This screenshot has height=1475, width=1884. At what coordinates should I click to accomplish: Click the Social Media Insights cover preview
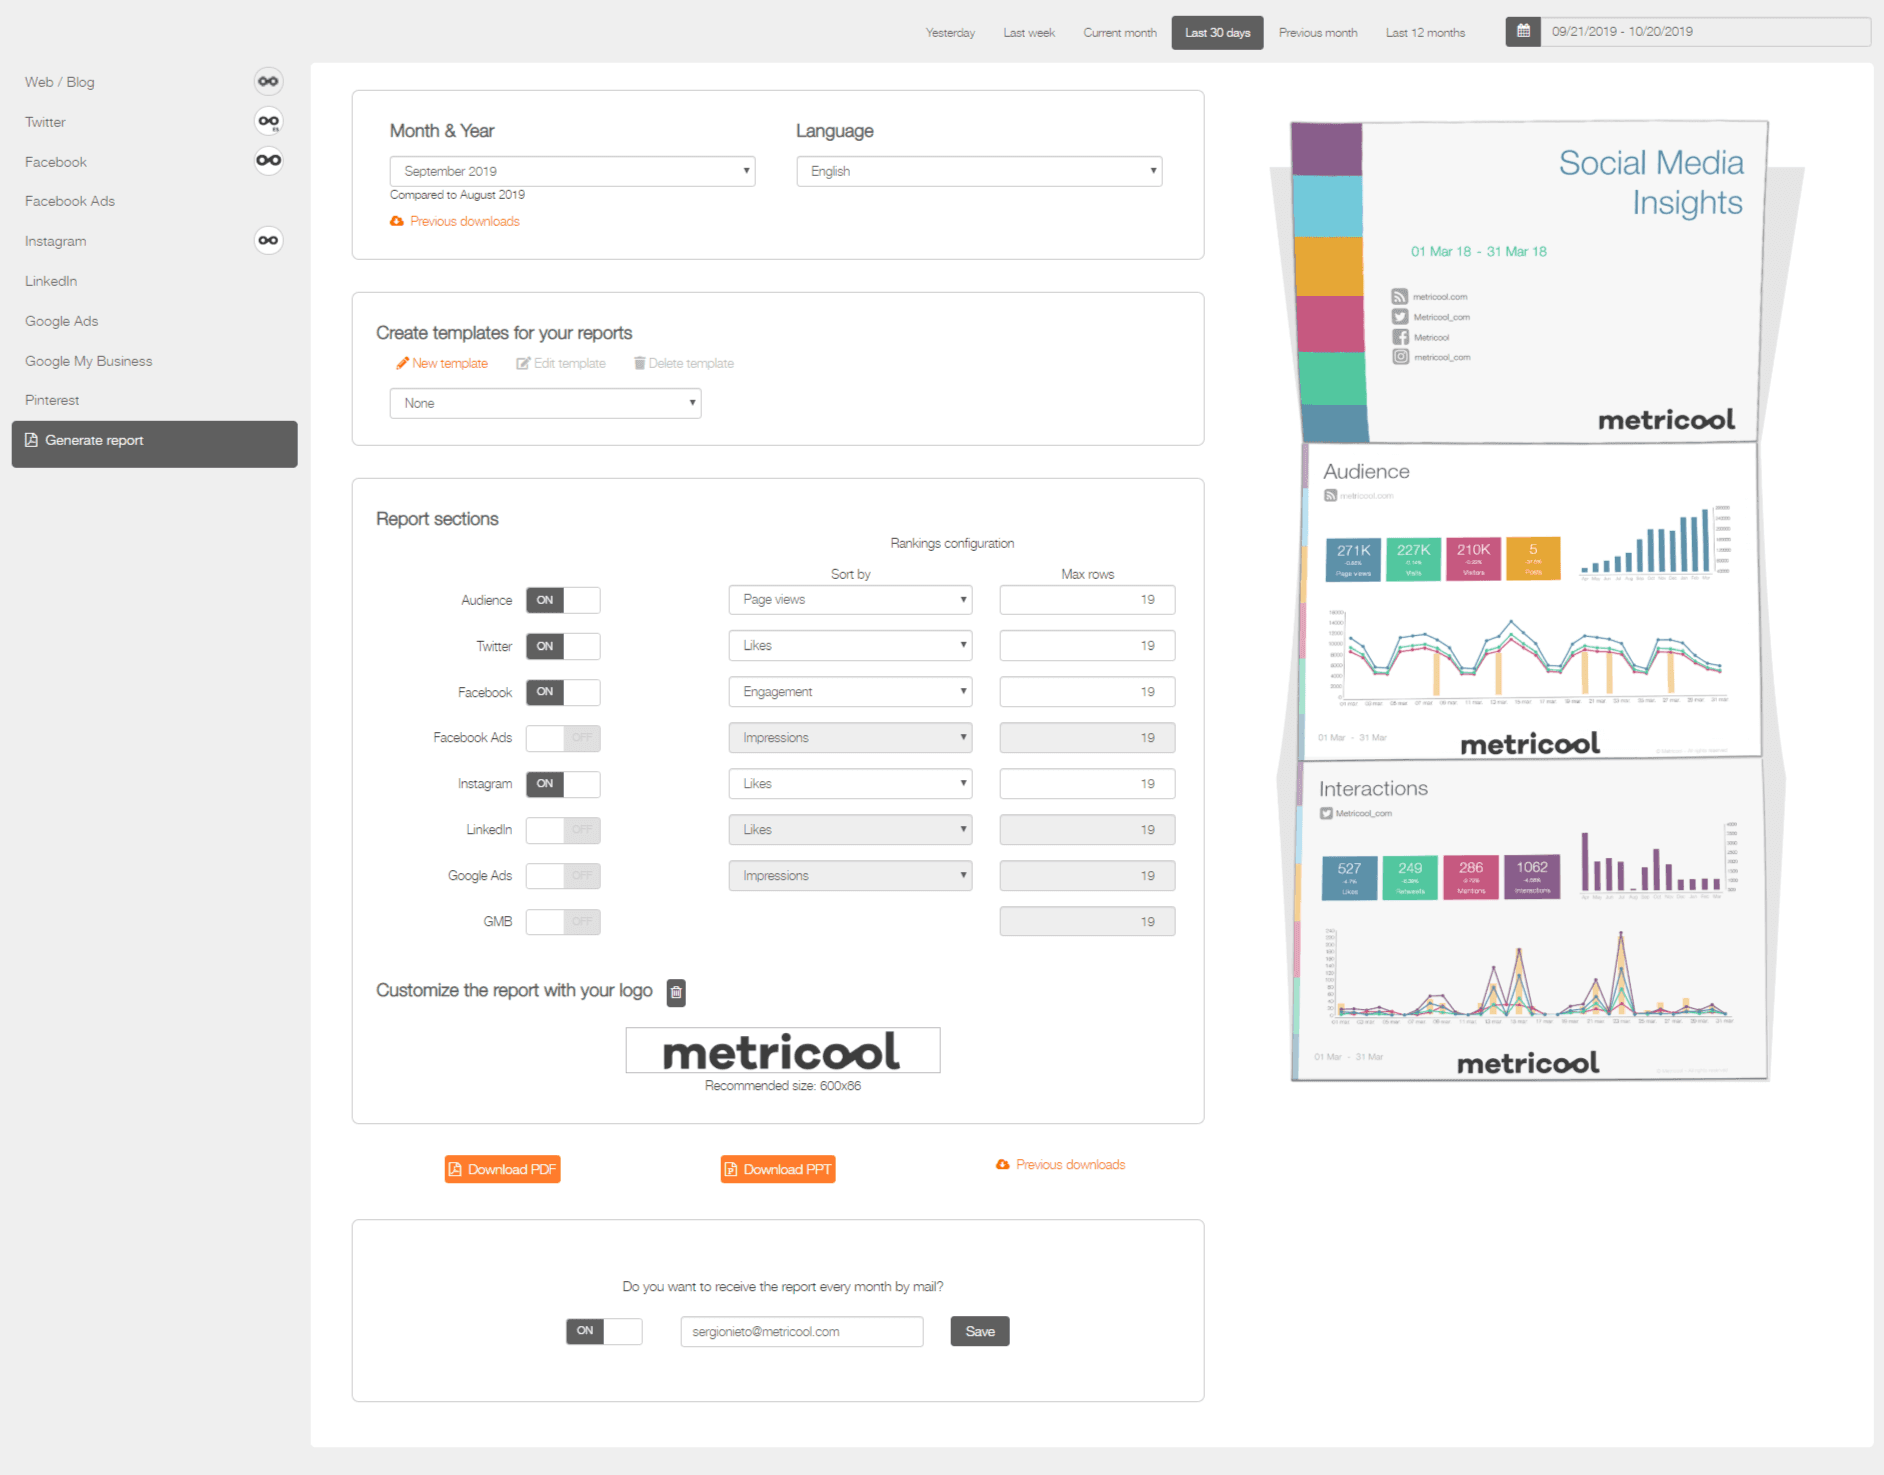pyautogui.click(x=1530, y=282)
